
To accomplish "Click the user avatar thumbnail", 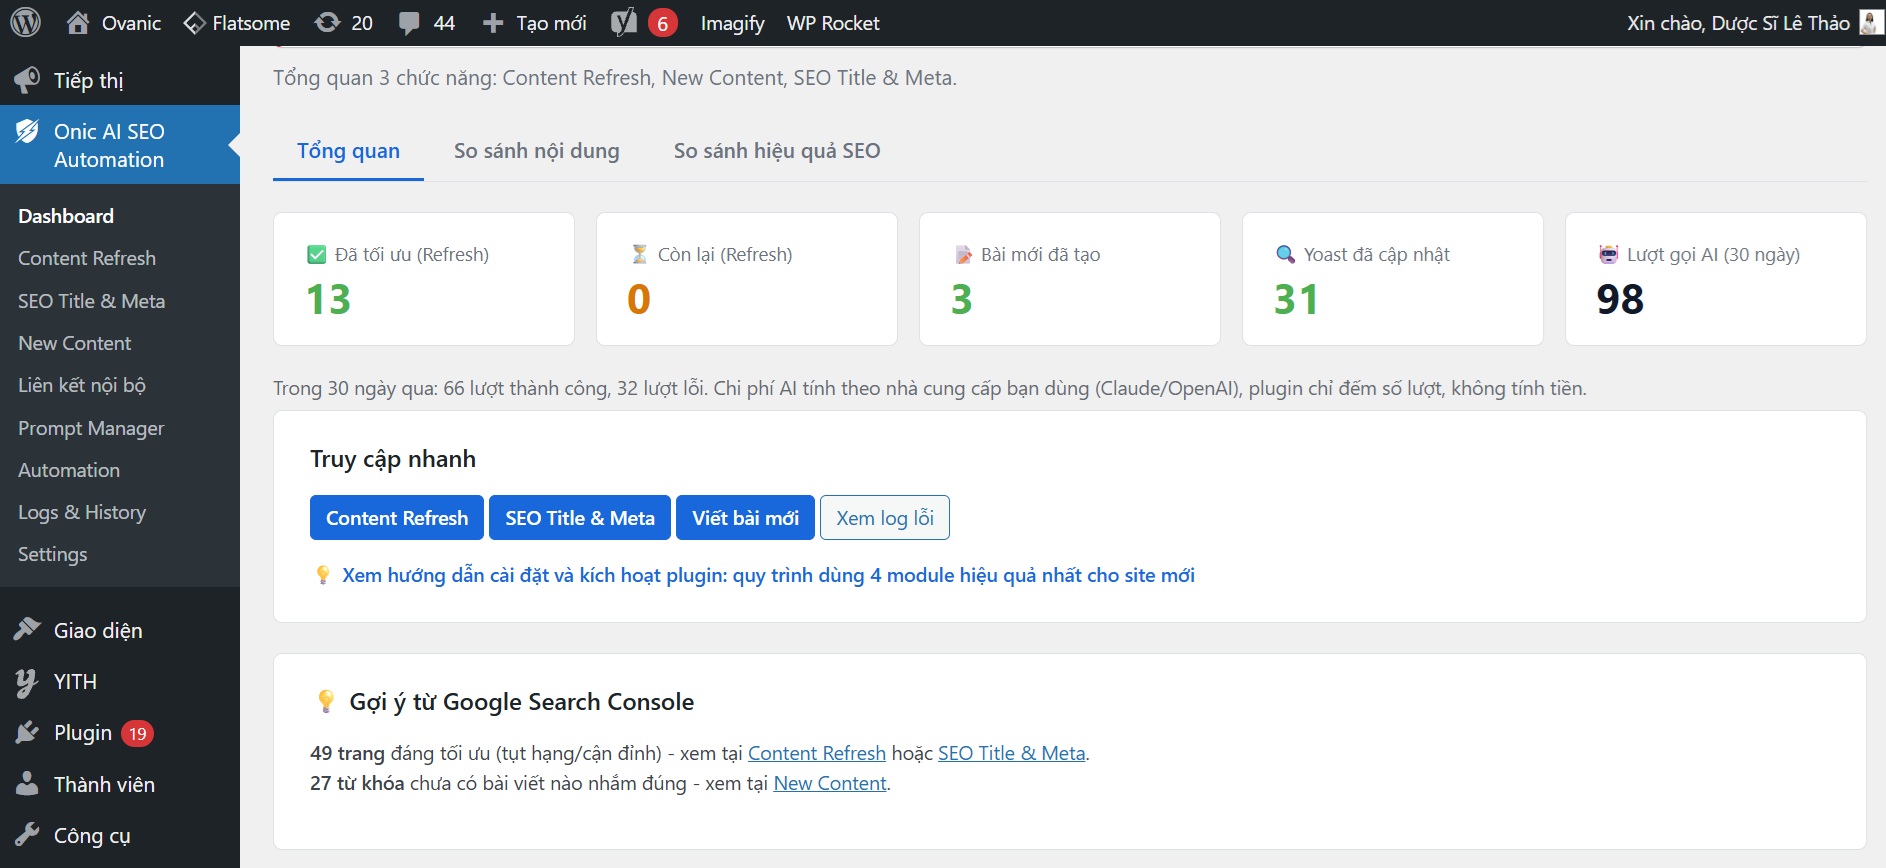I will pos(1871,22).
